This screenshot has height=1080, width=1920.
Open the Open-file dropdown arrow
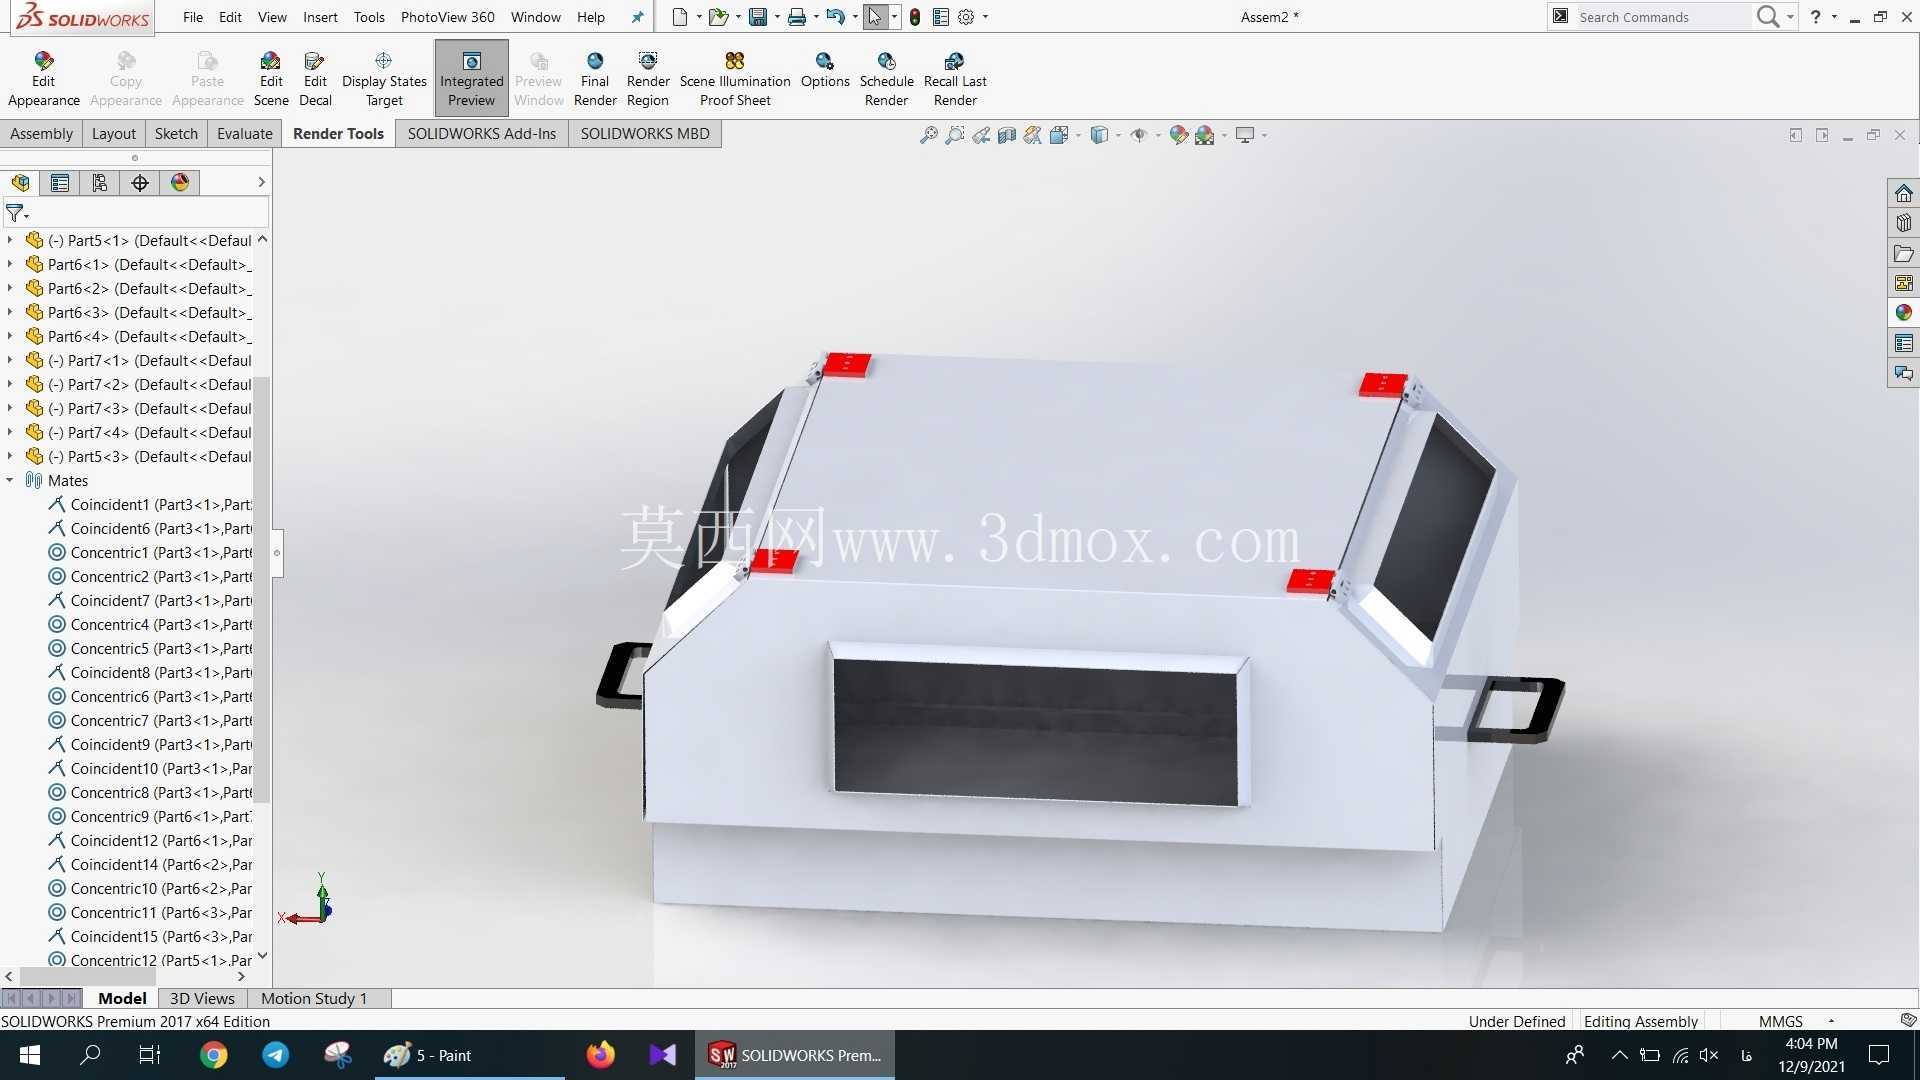point(738,17)
